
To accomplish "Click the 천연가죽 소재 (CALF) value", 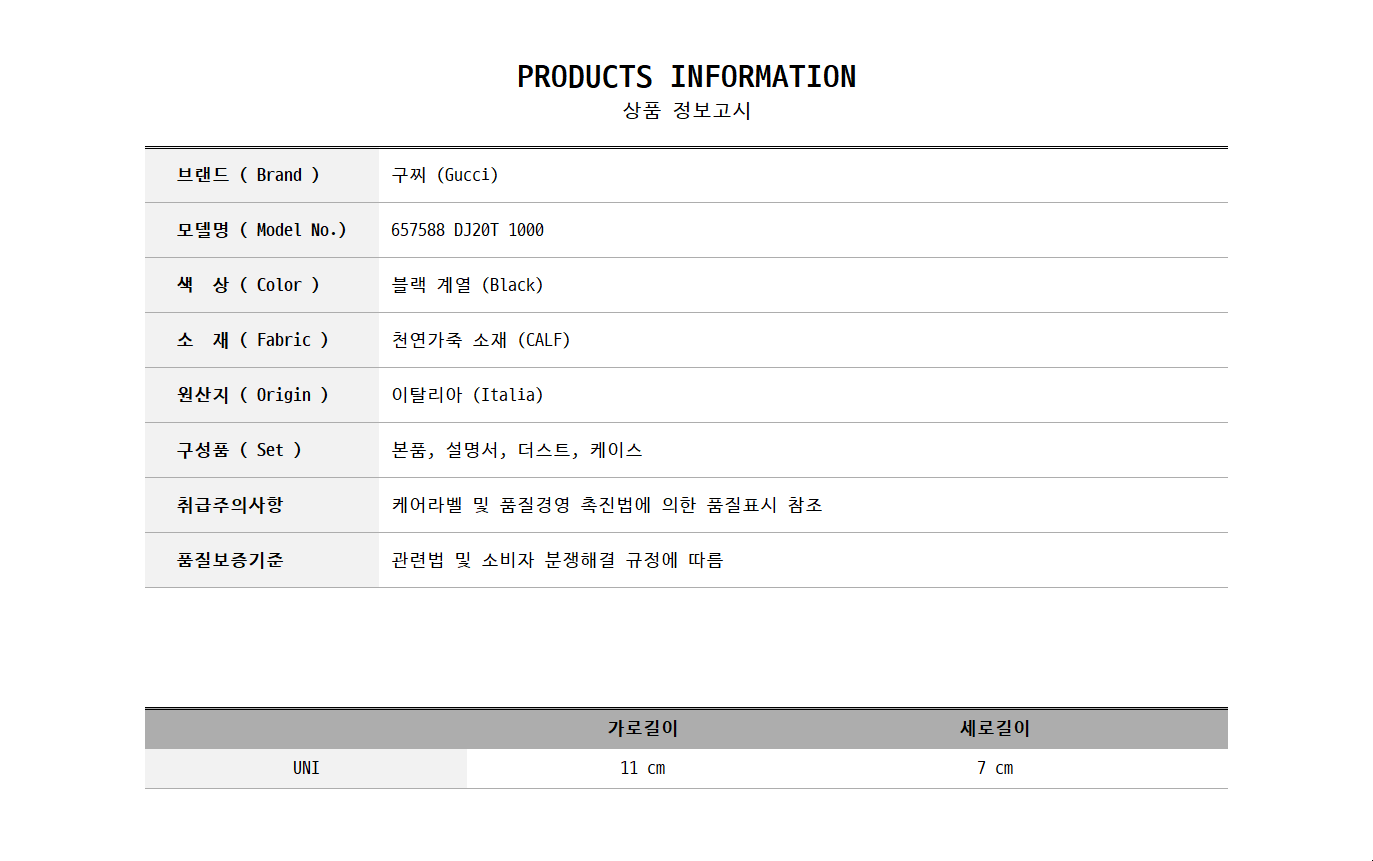I will [481, 340].
